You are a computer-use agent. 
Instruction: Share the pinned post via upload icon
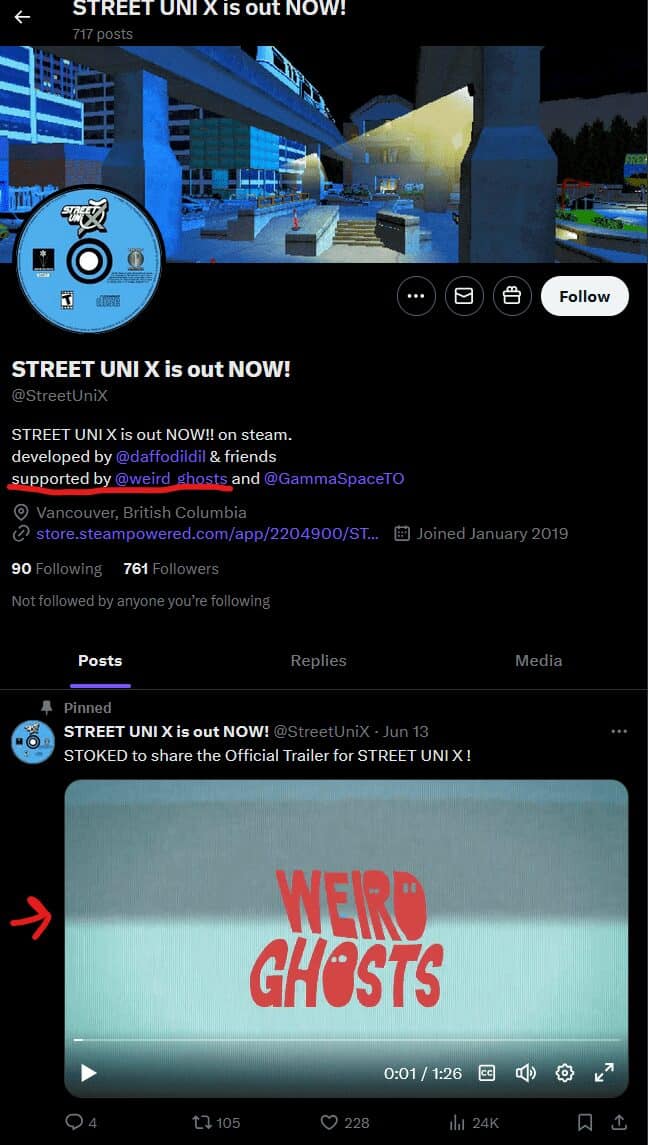pyautogui.click(x=619, y=1122)
